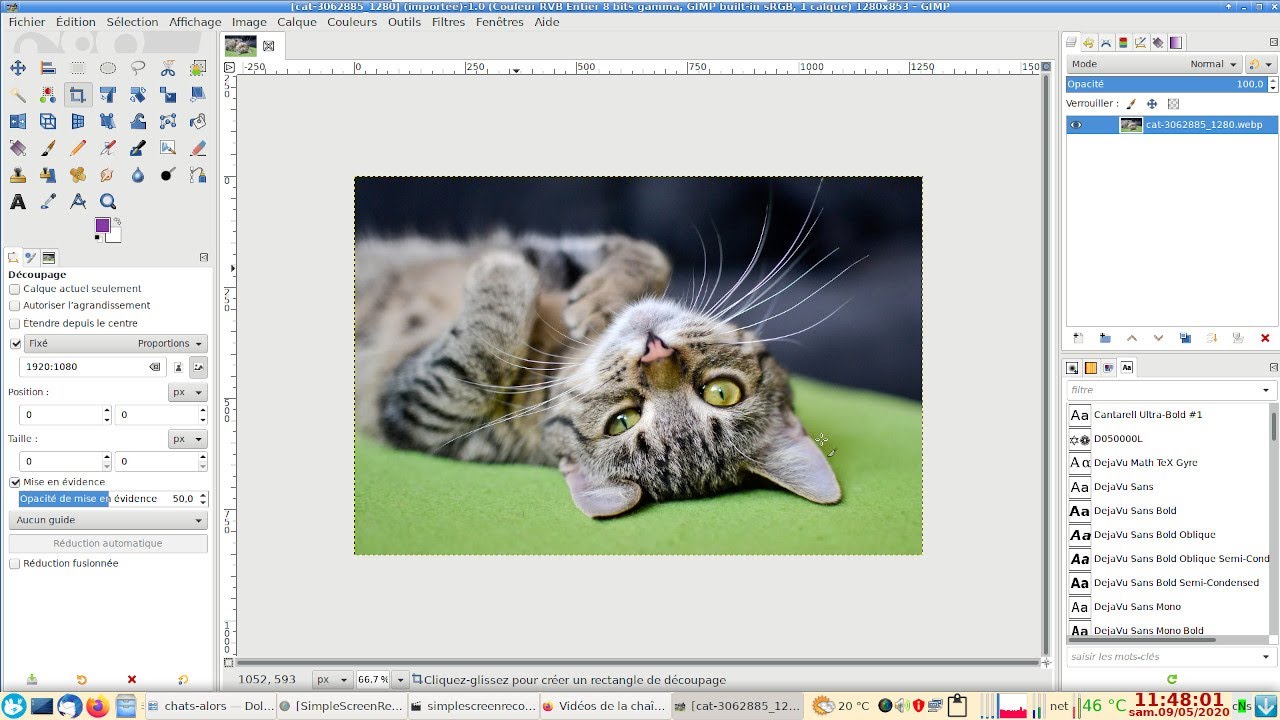Select the Ink tool
Viewport: 1280px width, 720px height.
point(138,148)
